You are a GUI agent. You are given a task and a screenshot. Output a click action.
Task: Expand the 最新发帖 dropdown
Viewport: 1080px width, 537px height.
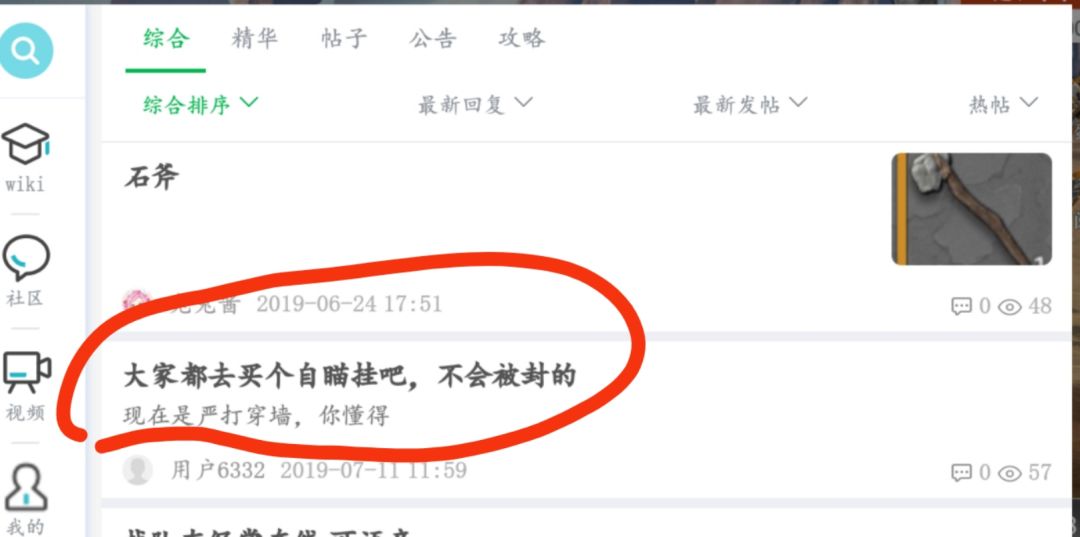(x=750, y=105)
